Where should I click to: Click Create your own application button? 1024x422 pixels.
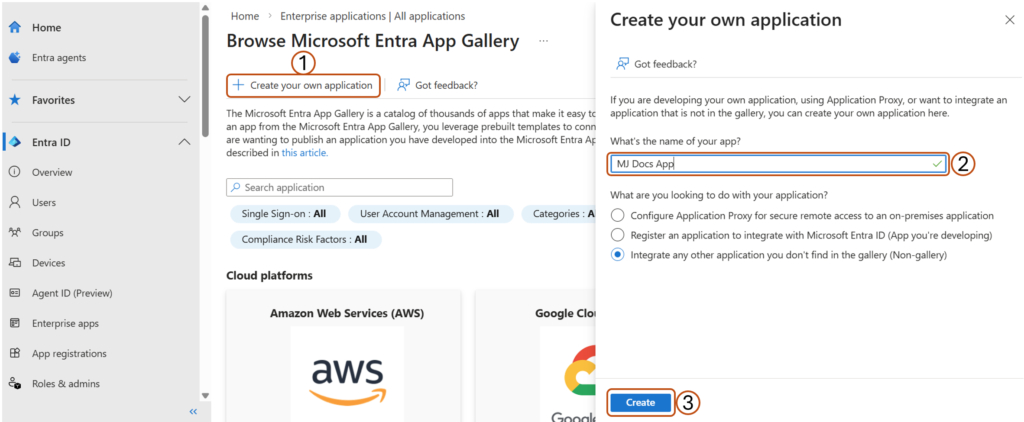(303, 85)
